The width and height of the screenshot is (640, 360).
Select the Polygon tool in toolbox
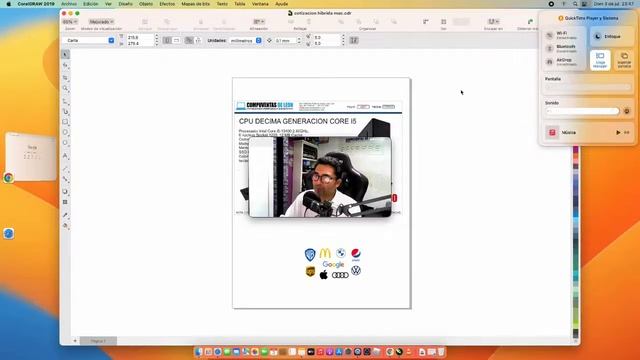(65, 143)
